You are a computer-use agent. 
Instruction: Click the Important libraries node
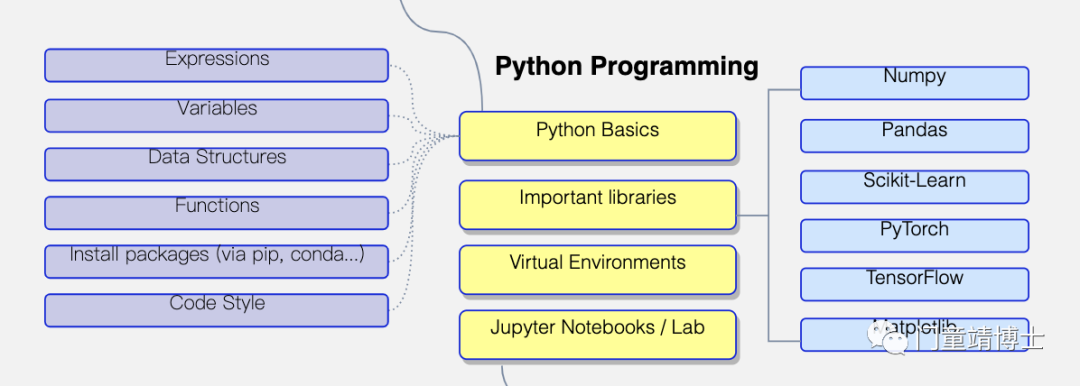click(598, 205)
